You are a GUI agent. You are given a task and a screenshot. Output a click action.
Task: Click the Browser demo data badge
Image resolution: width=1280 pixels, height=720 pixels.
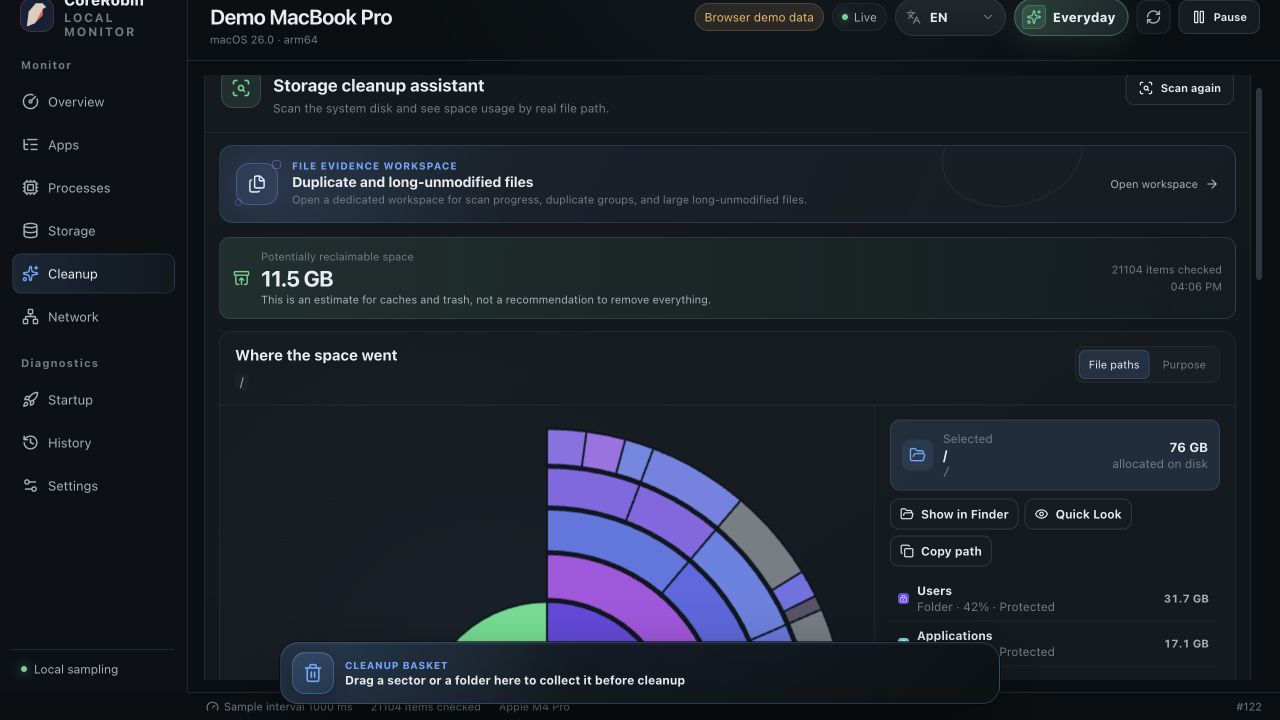point(759,17)
